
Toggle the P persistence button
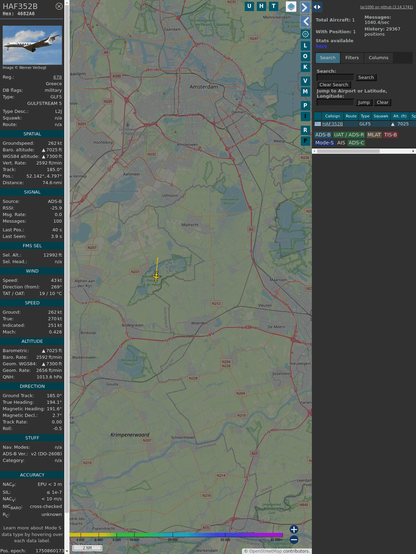(x=305, y=105)
